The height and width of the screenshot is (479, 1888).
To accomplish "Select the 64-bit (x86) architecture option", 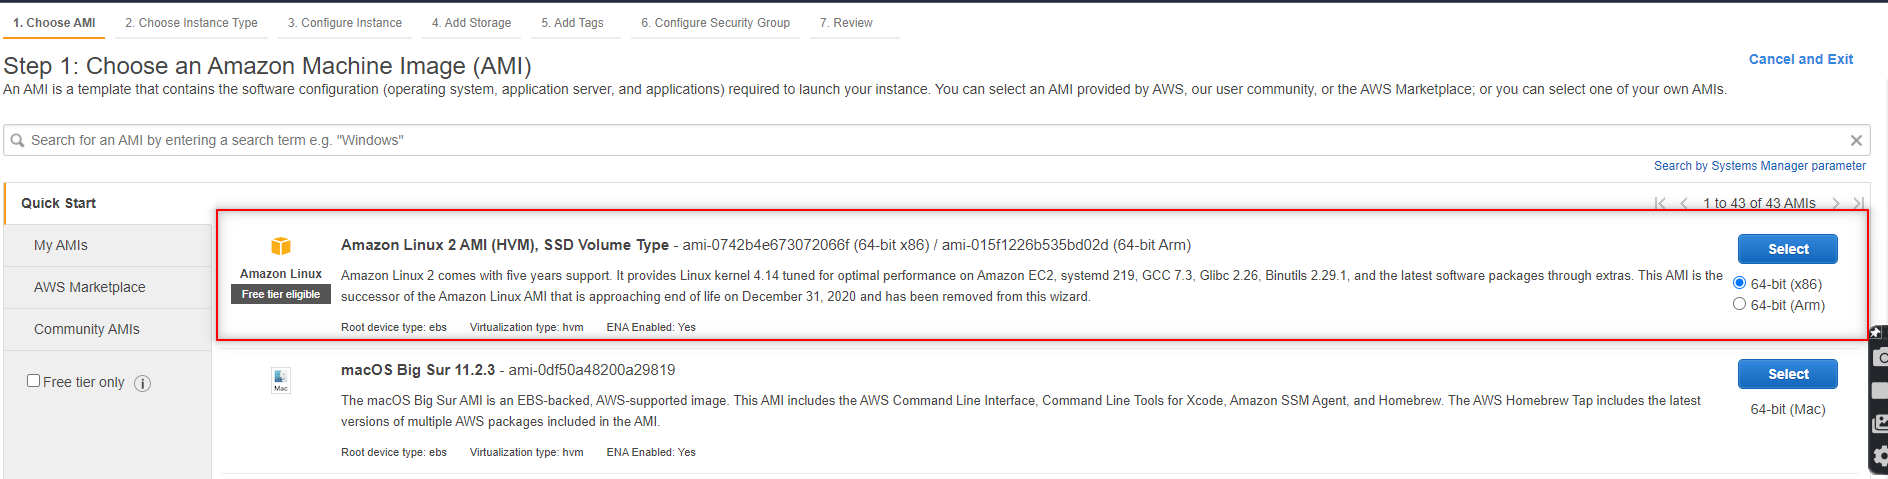I will [1740, 283].
